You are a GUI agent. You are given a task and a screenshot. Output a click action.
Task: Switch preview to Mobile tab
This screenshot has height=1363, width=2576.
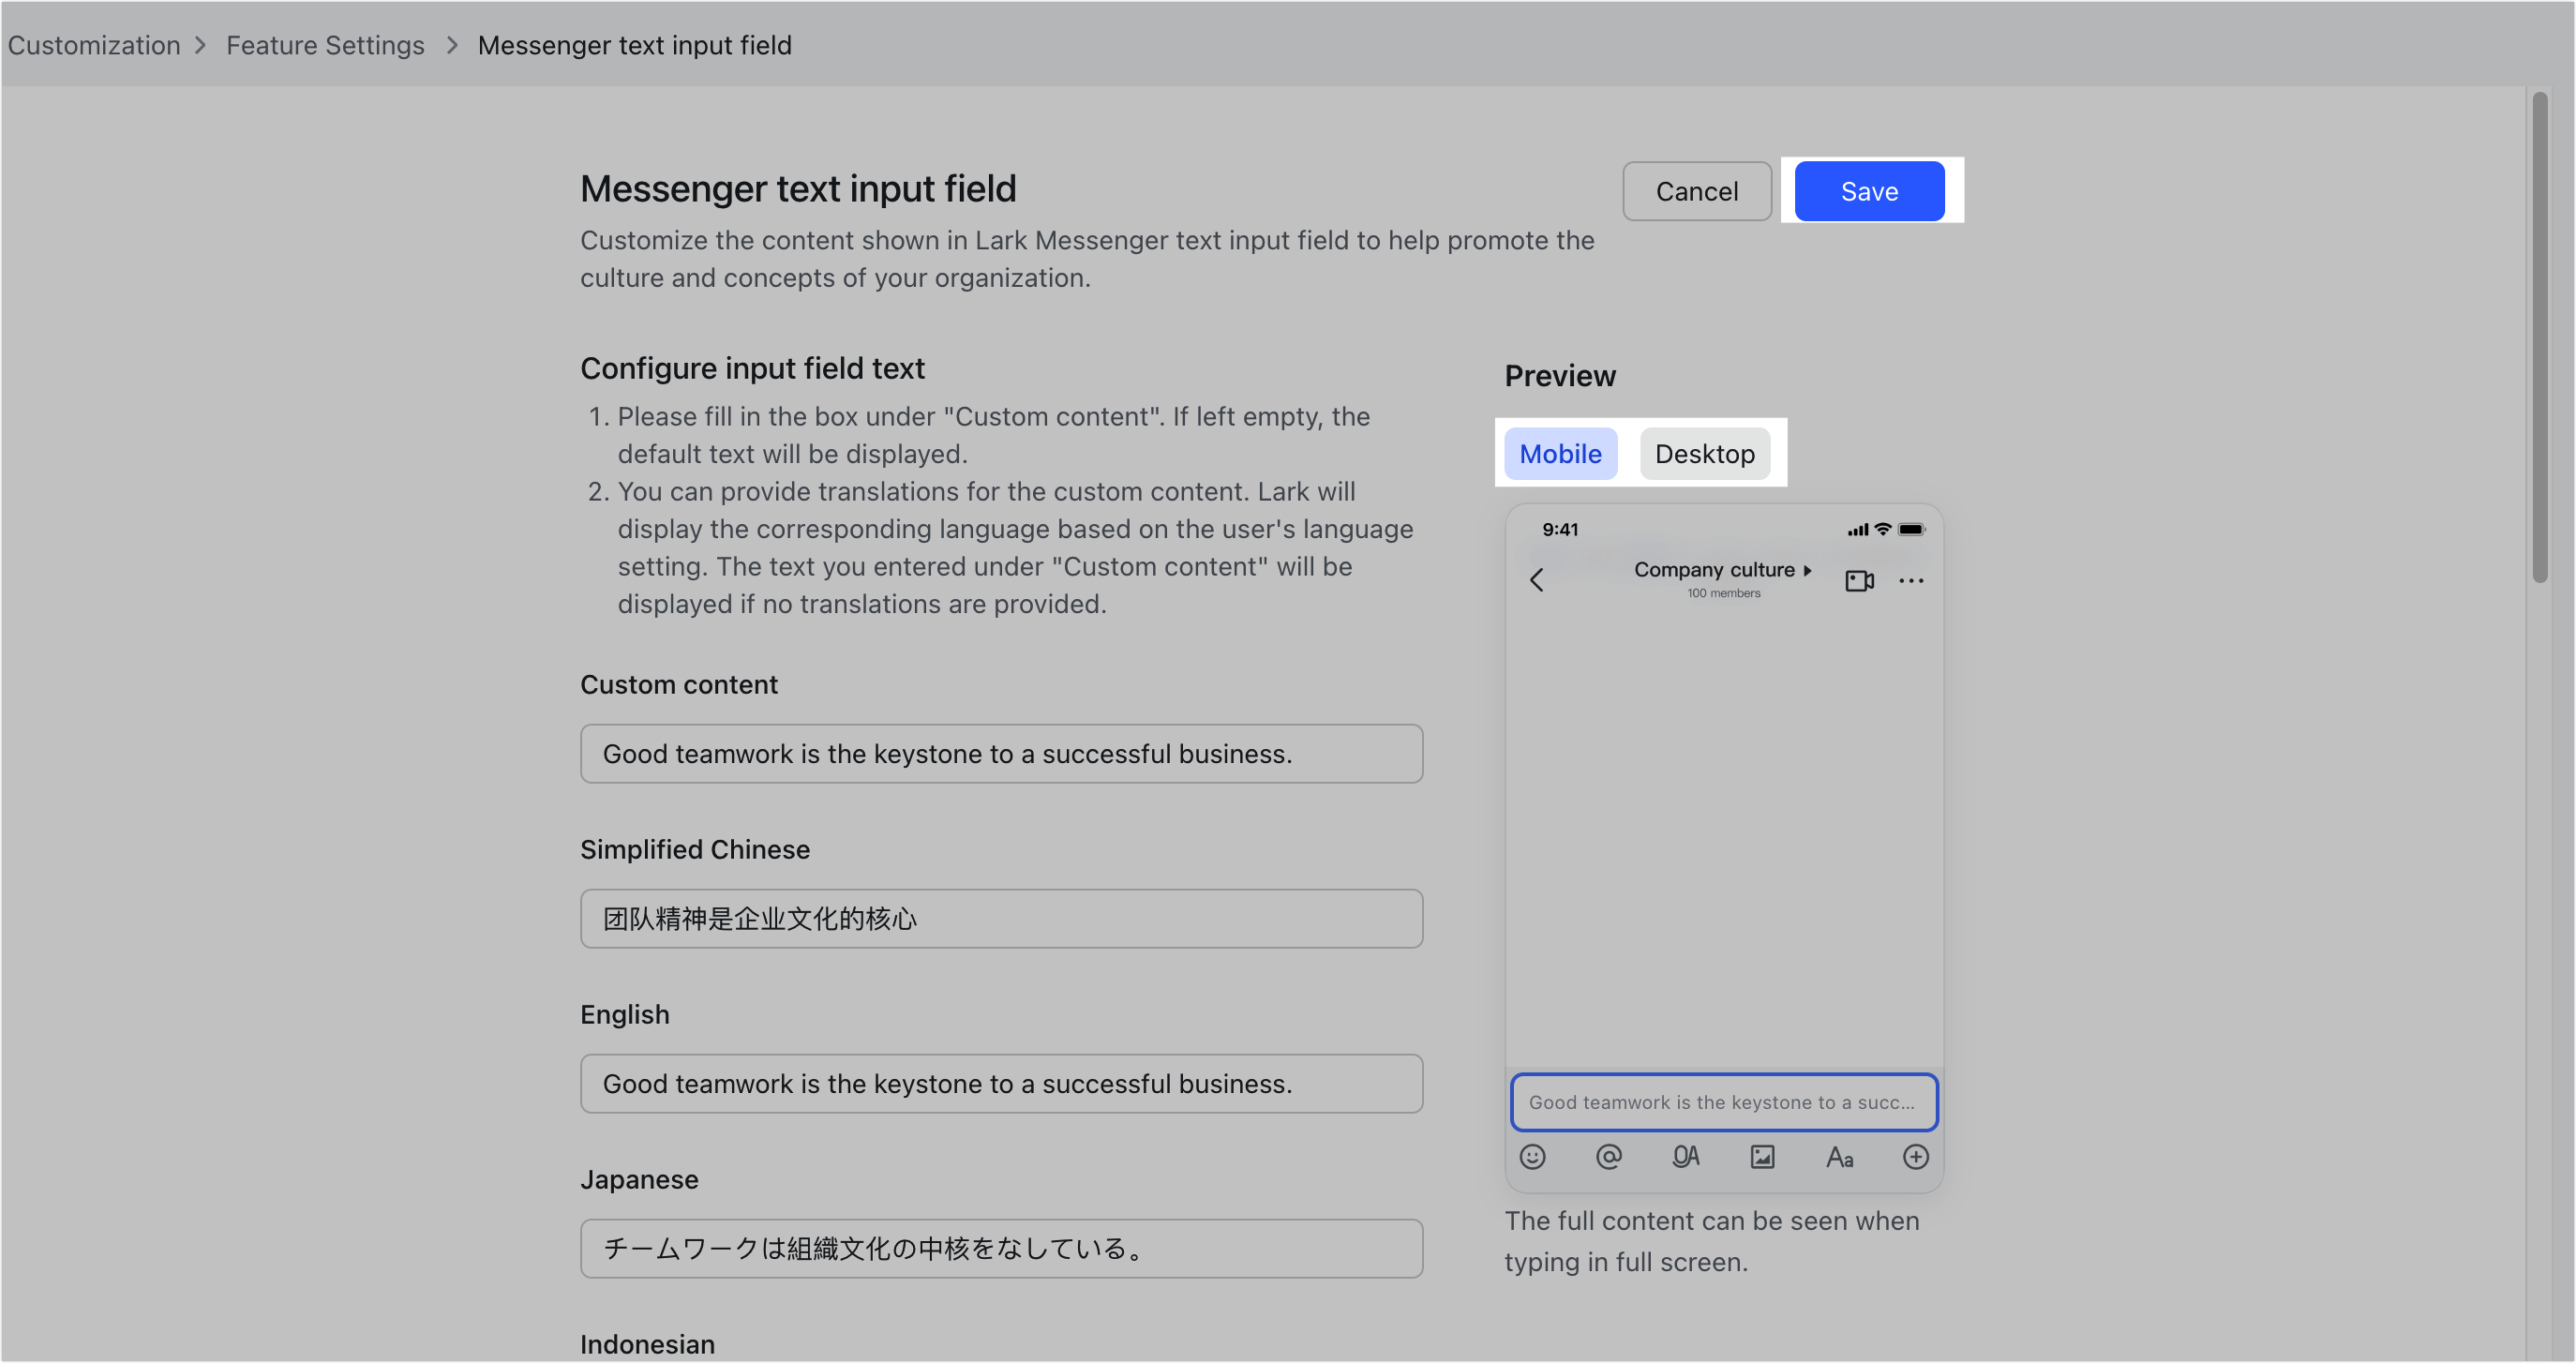1560,454
